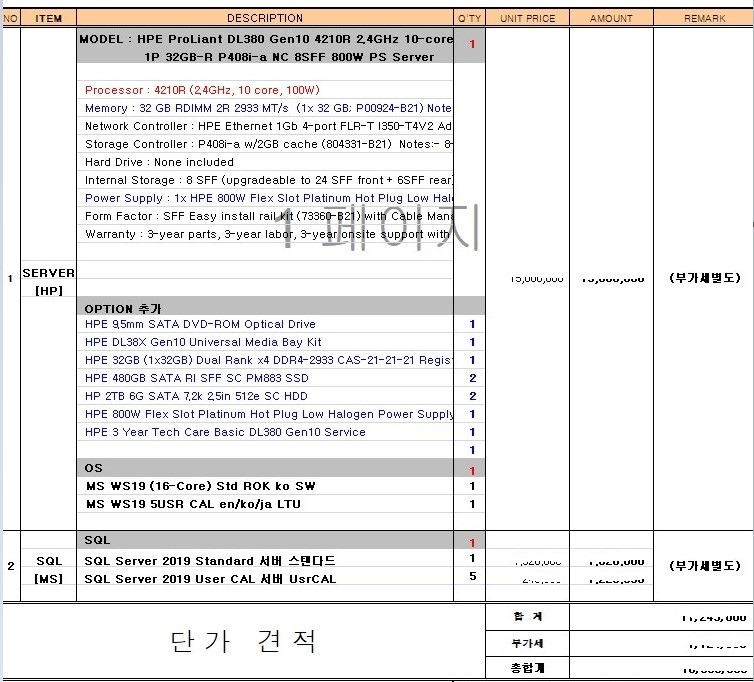
Task: Select the server row (부가세별도) remark
Action: click(704, 278)
